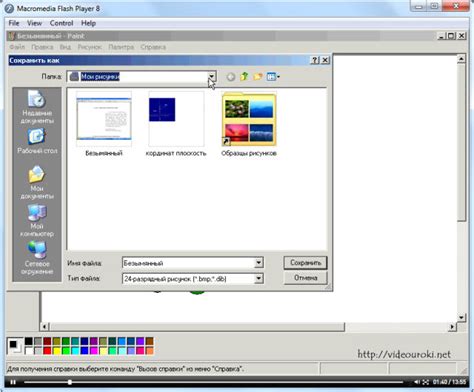Click the Go Back navigation icon

click(230, 77)
